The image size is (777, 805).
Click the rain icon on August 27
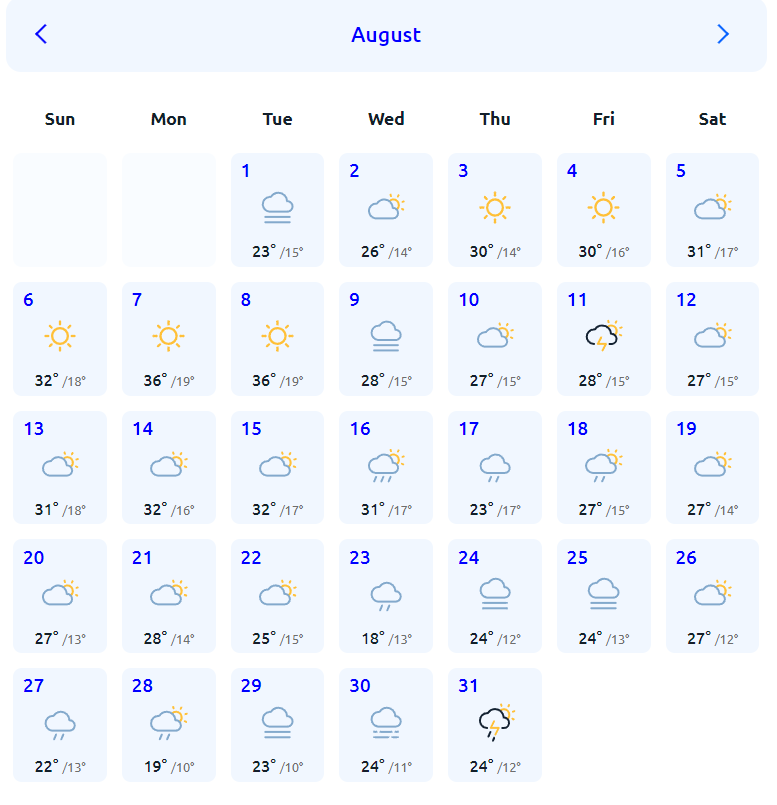click(x=60, y=724)
